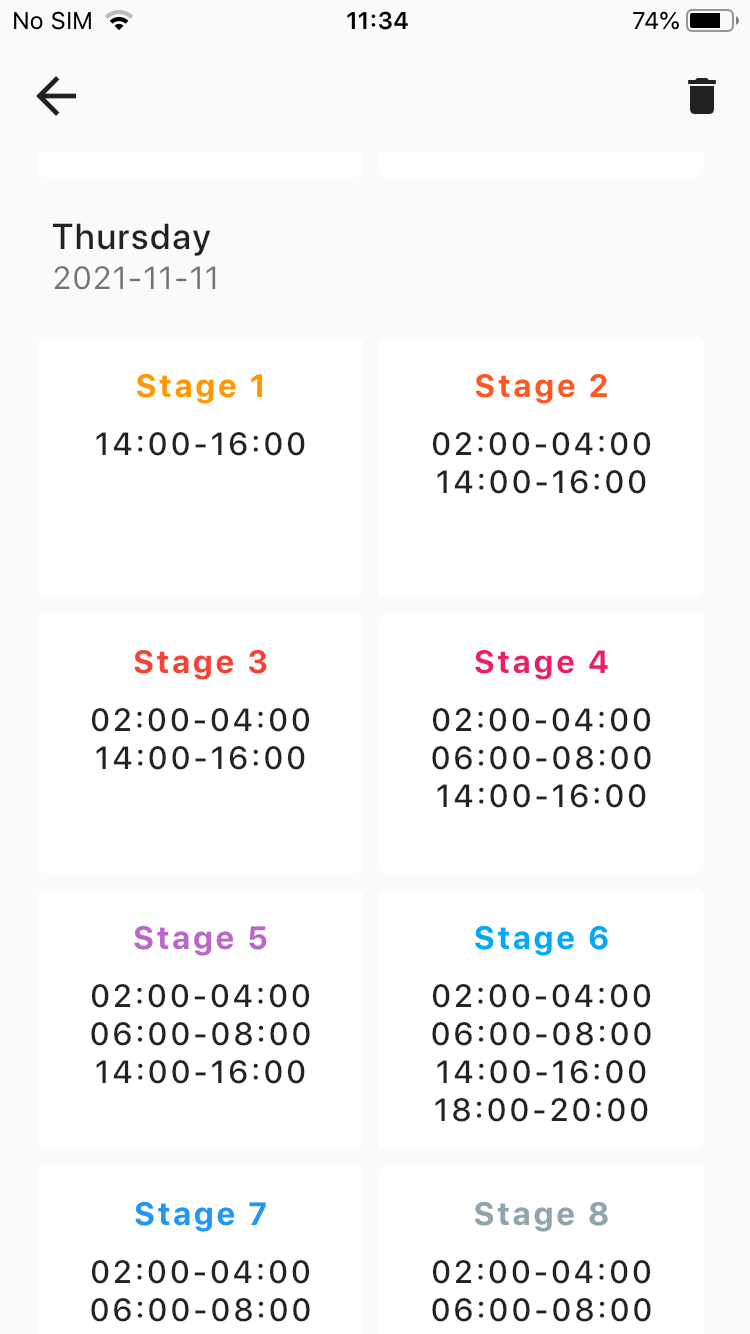Viewport: 750px width, 1334px height.
Task: Tap the Stage 6 heading
Action: coord(541,938)
